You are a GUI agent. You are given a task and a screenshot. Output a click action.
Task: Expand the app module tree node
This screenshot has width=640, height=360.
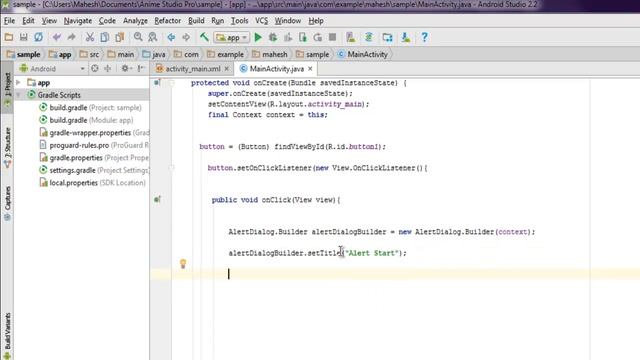click(x=18, y=82)
